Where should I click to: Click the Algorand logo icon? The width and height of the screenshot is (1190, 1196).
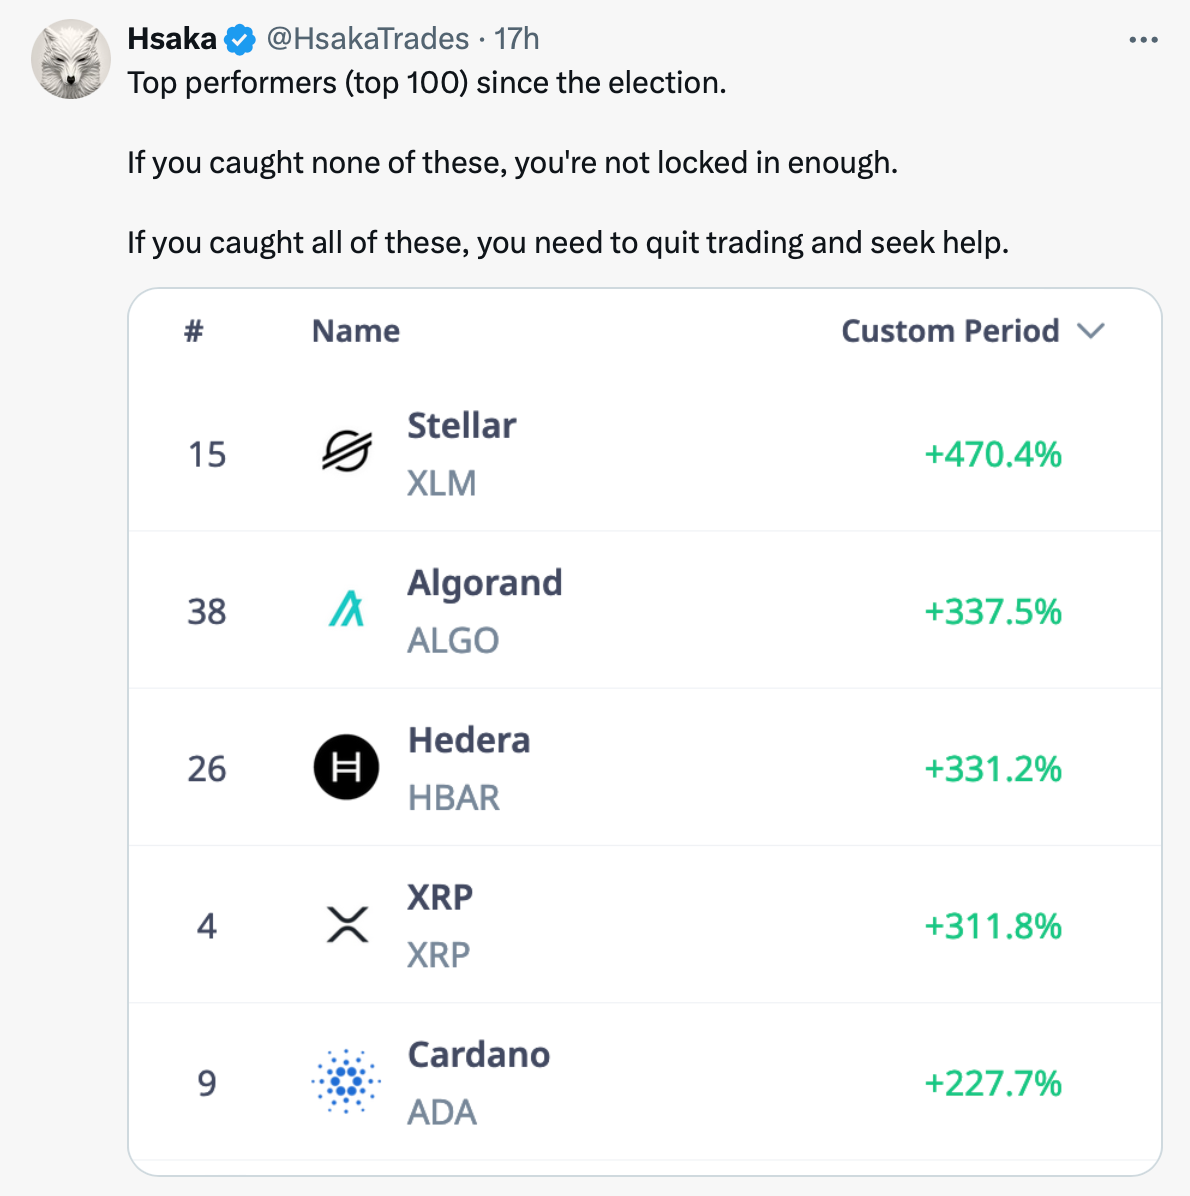pyautogui.click(x=346, y=610)
